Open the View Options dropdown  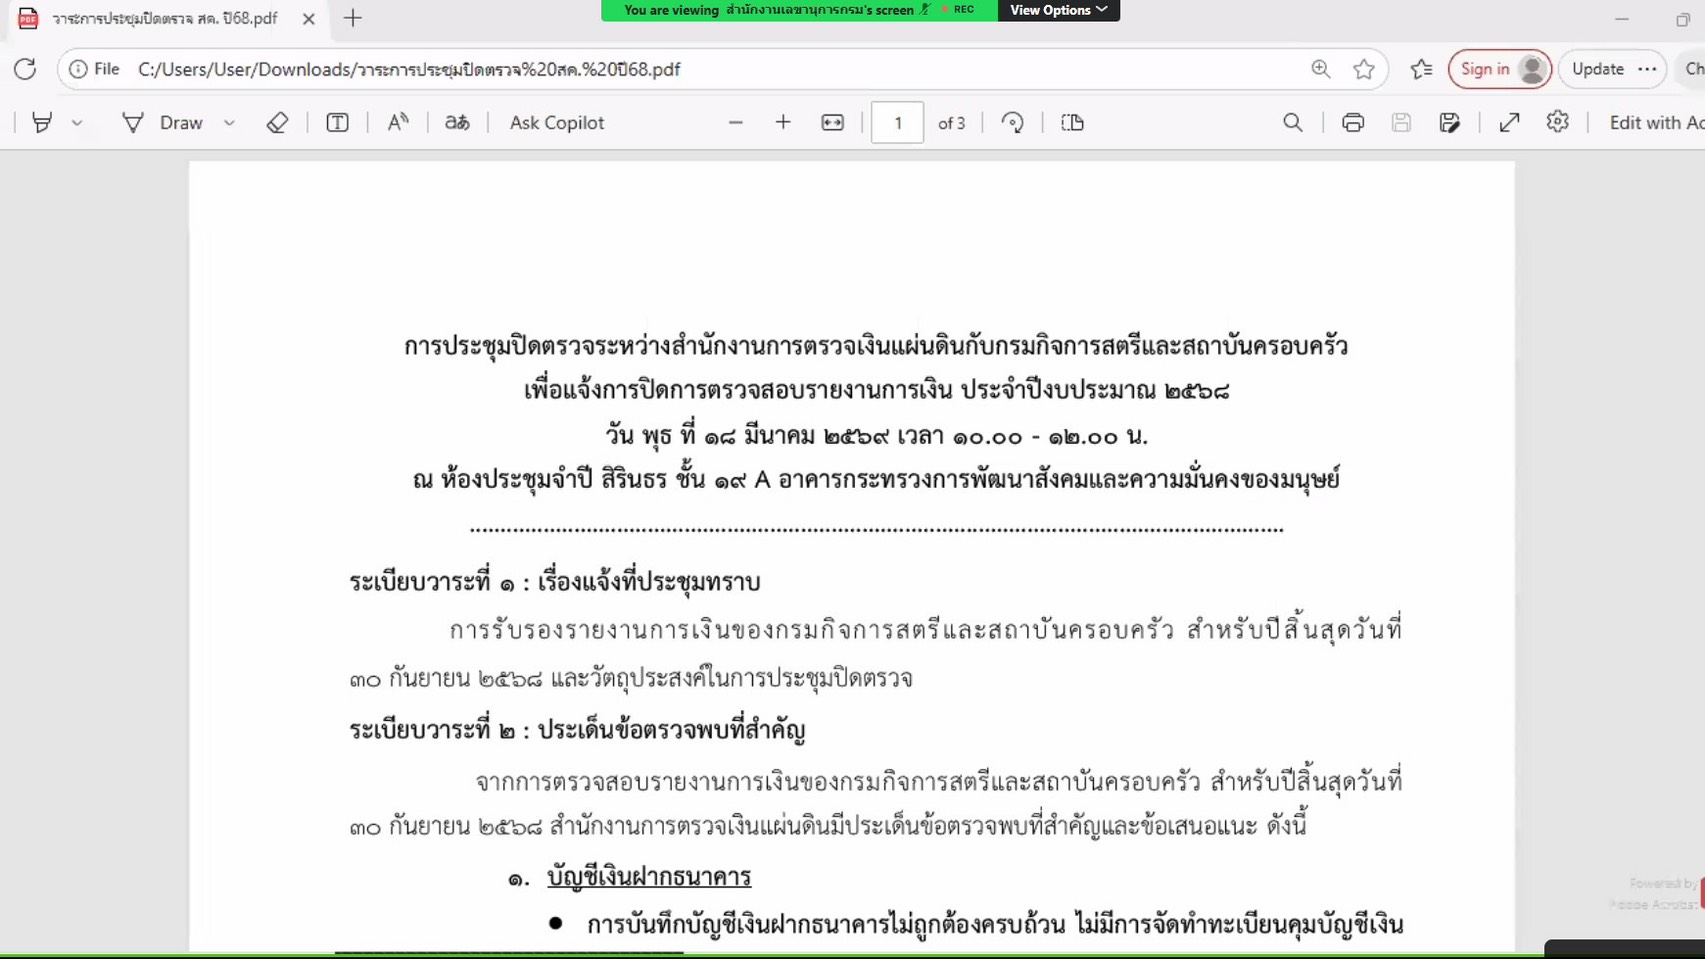[1058, 10]
